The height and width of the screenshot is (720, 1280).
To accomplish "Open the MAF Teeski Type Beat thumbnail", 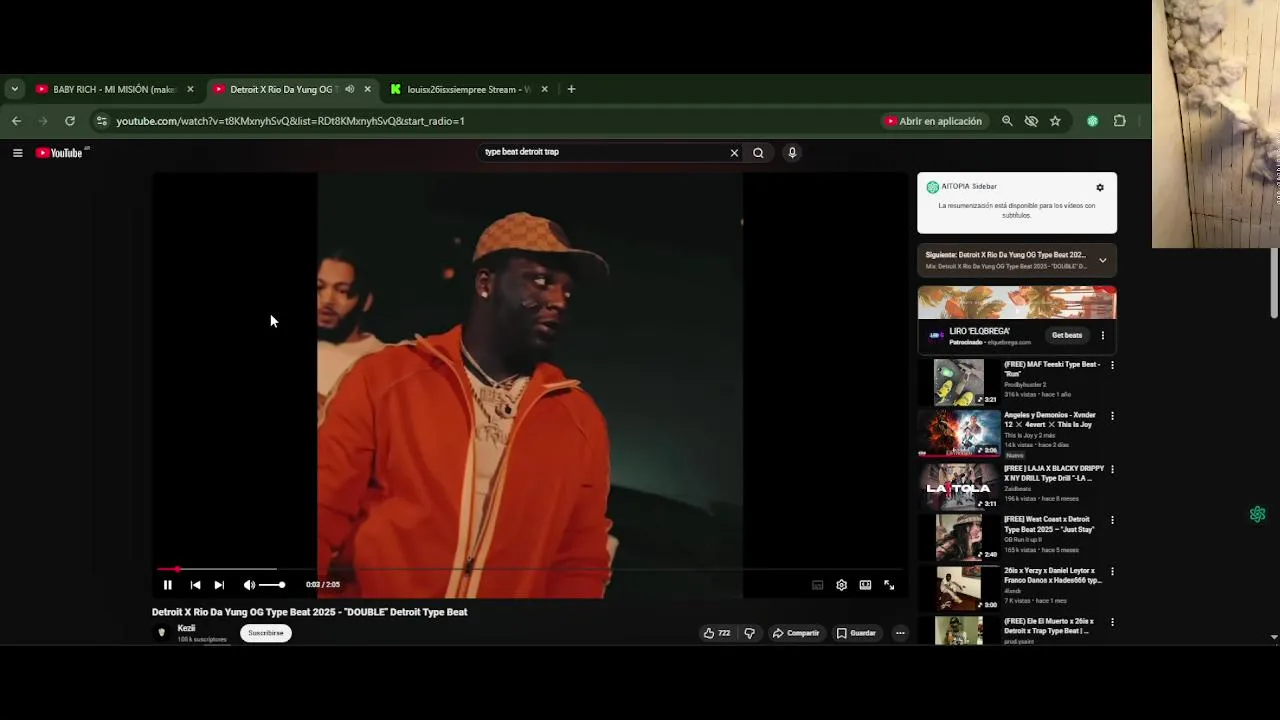I will [959, 383].
